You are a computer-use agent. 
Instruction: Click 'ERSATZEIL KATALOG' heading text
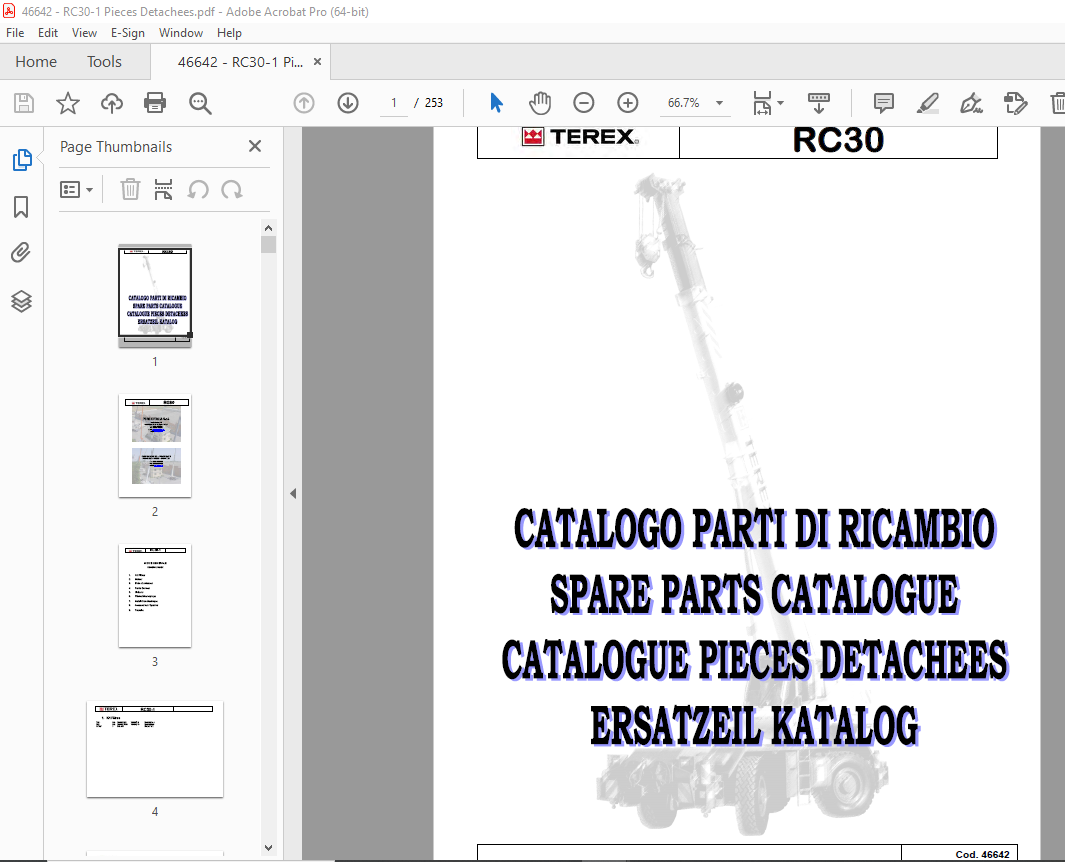tap(754, 727)
